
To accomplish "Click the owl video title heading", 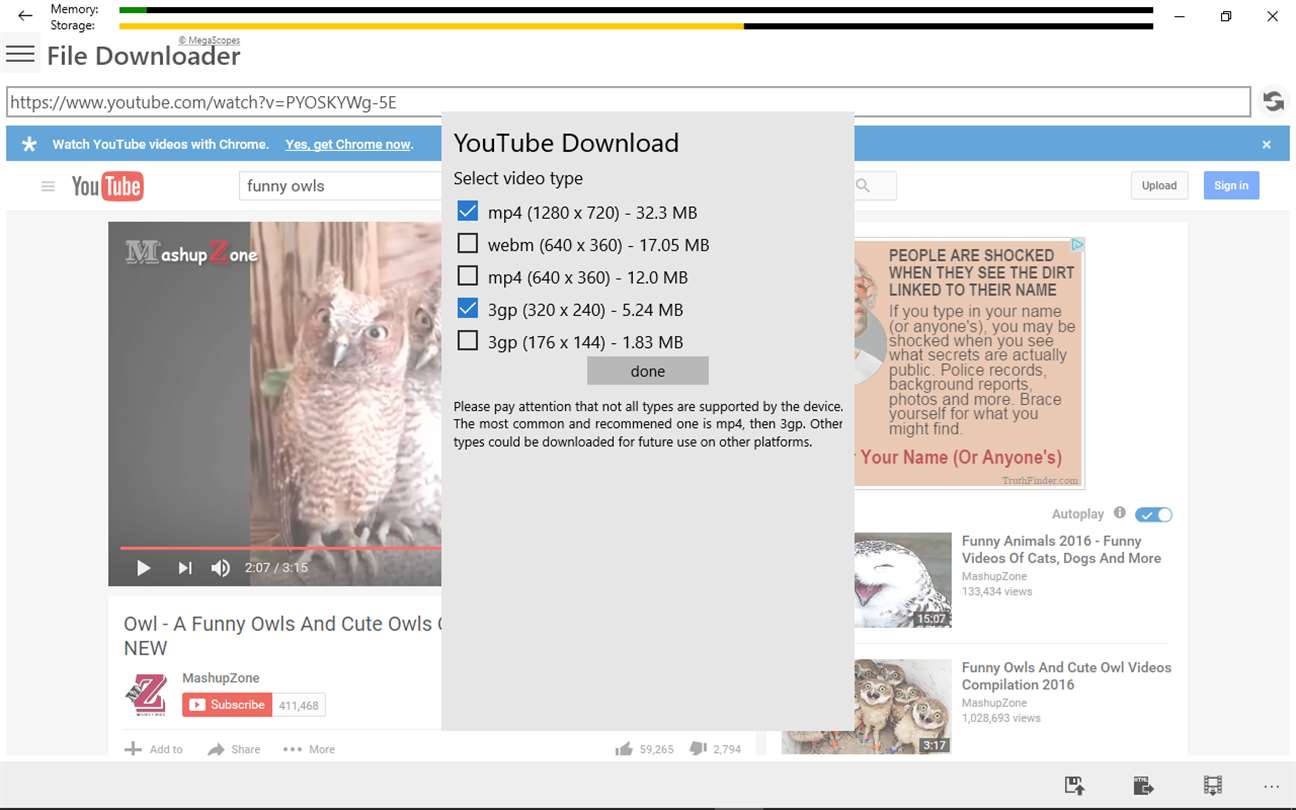I will (x=282, y=636).
